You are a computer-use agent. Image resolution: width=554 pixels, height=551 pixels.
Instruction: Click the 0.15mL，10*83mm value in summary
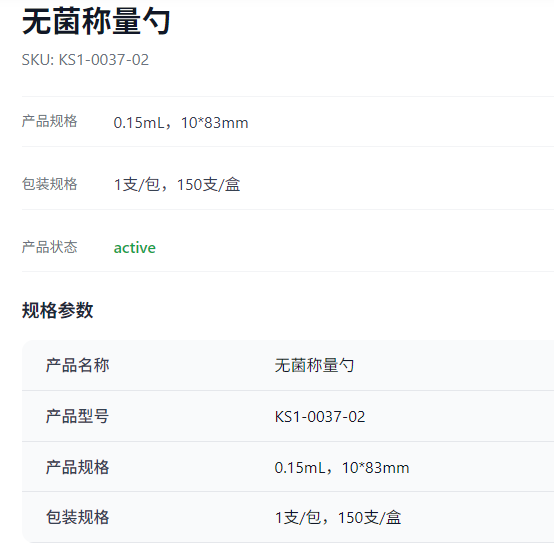tap(181, 123)
